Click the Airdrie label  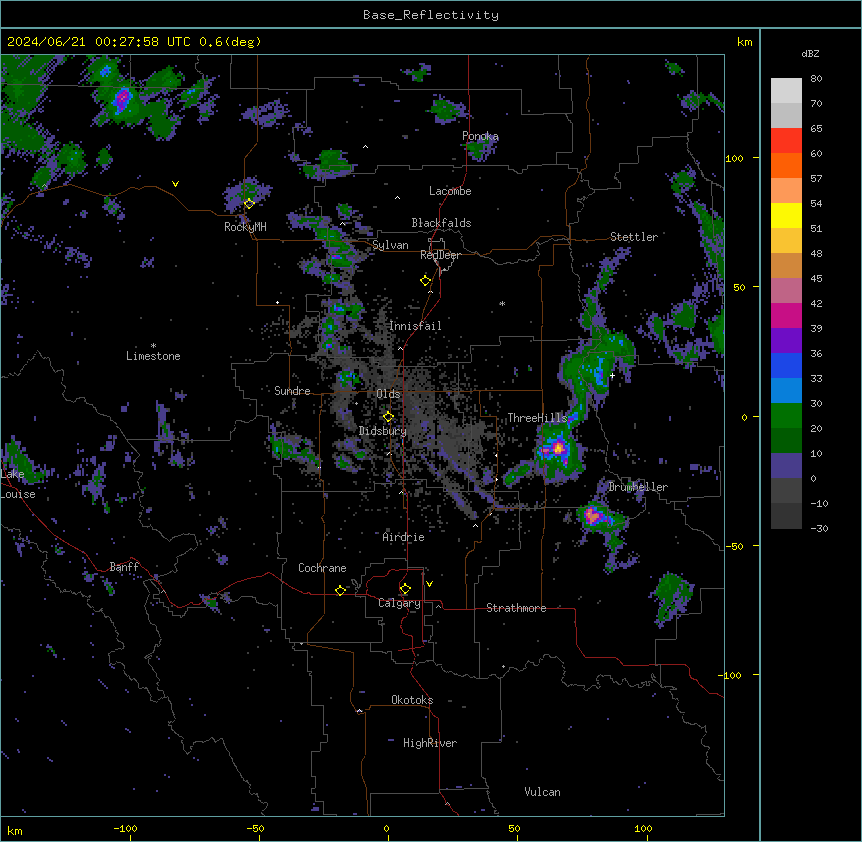tap(404, 538)
